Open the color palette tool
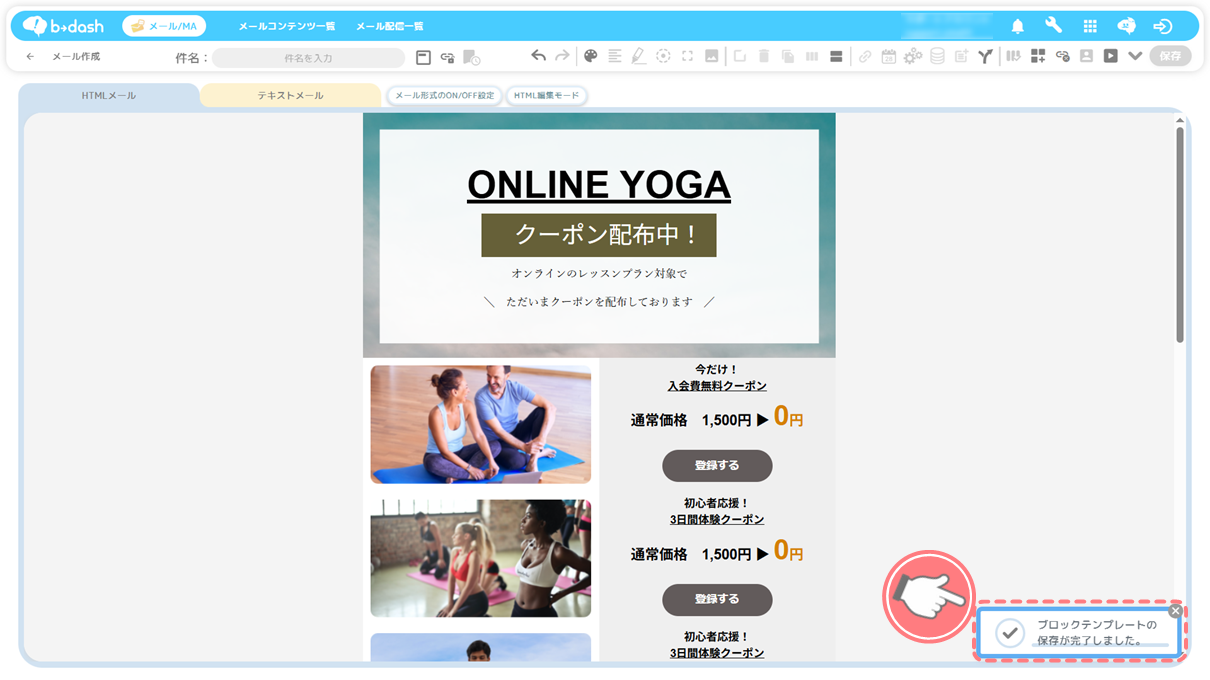 click(591, 56)
